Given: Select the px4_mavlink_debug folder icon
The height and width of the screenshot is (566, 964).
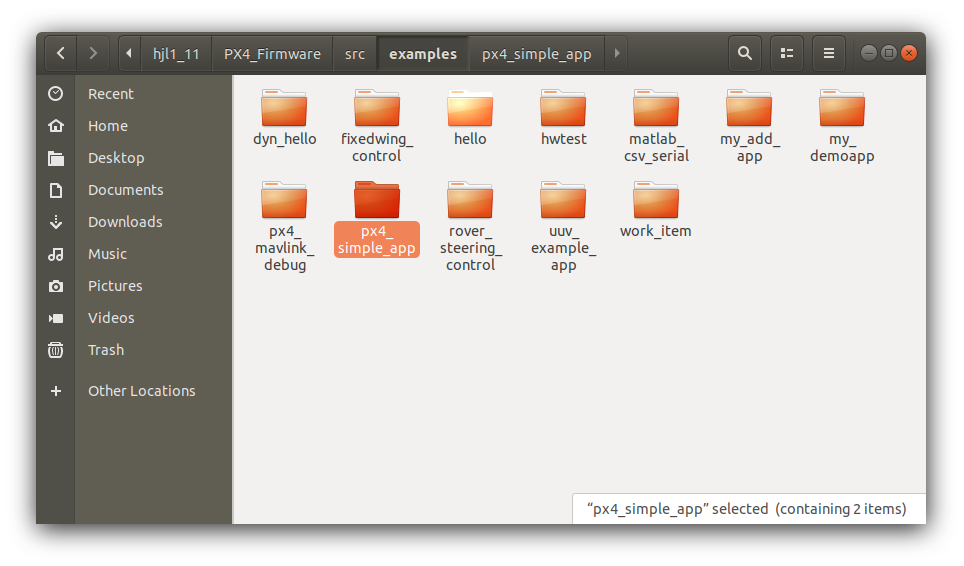Looking at the screenshot, I should pos(284,200).
